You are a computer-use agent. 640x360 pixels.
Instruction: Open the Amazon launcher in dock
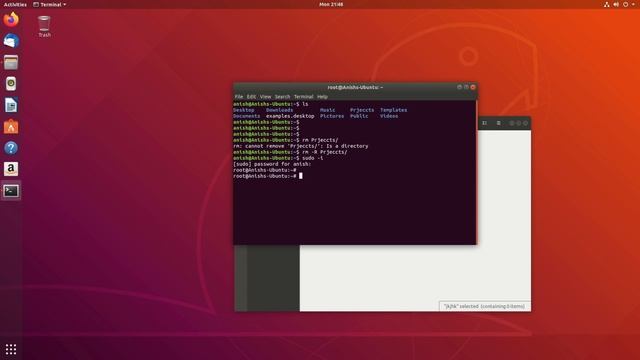tap(11, 169)
